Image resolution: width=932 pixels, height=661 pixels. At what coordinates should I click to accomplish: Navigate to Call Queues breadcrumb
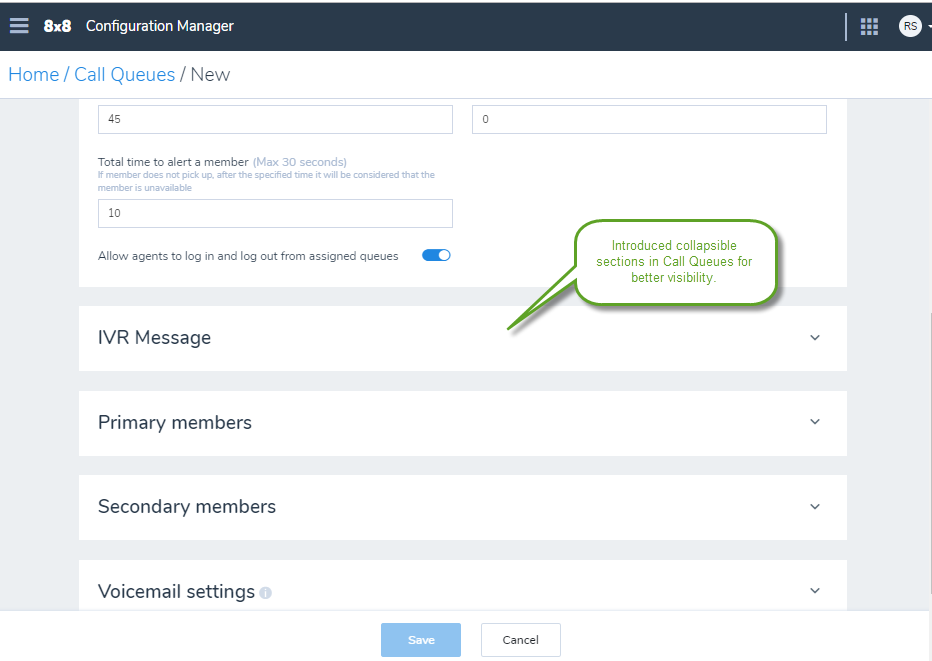coord(124,75)
